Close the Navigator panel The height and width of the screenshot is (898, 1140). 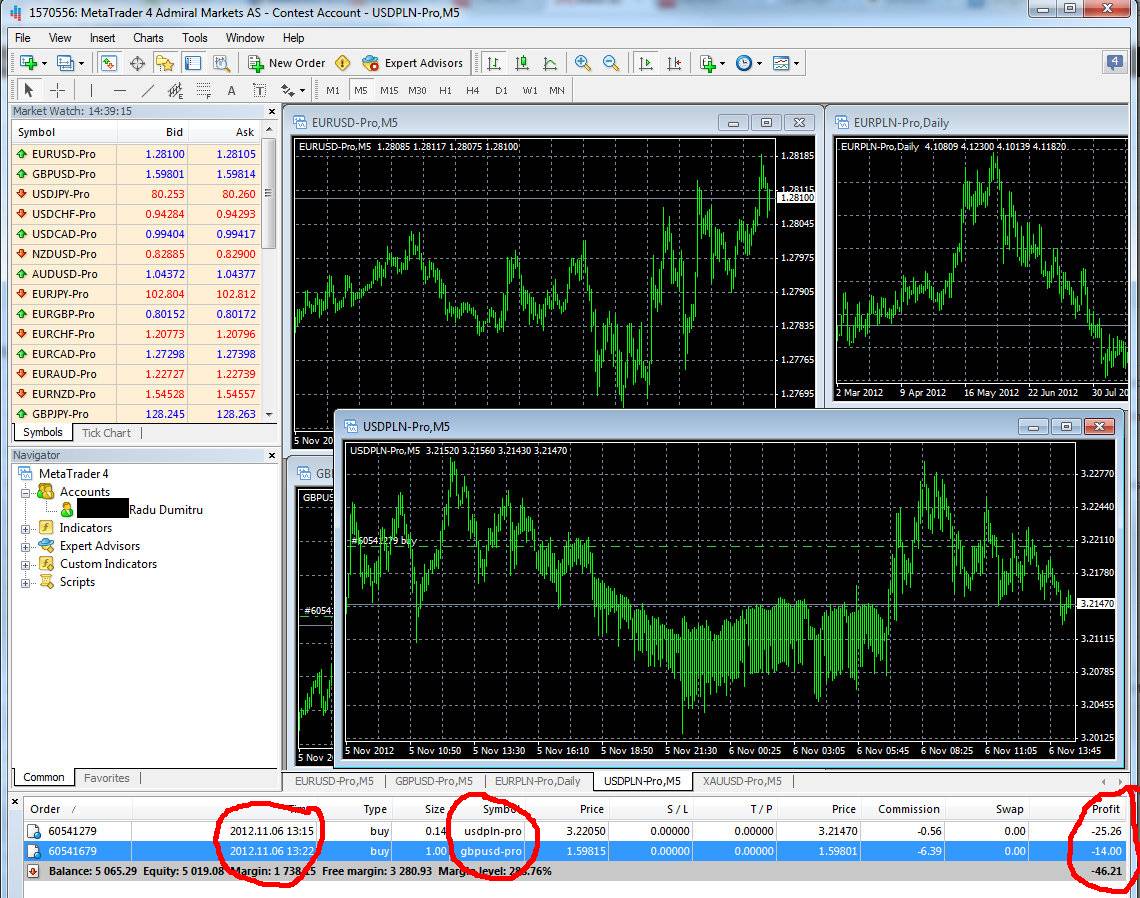pos(272,455)
